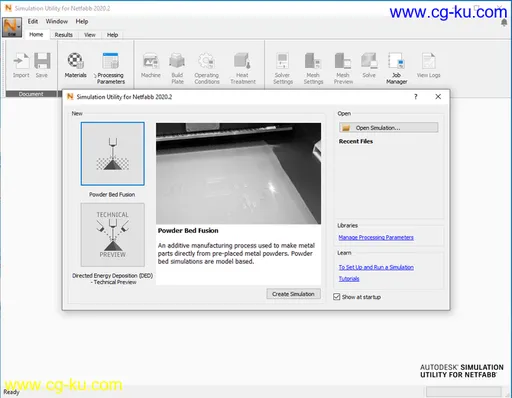
Task: Toggle Show at startup checkbox
Action: pyautogui.click(x=337, y=297)
